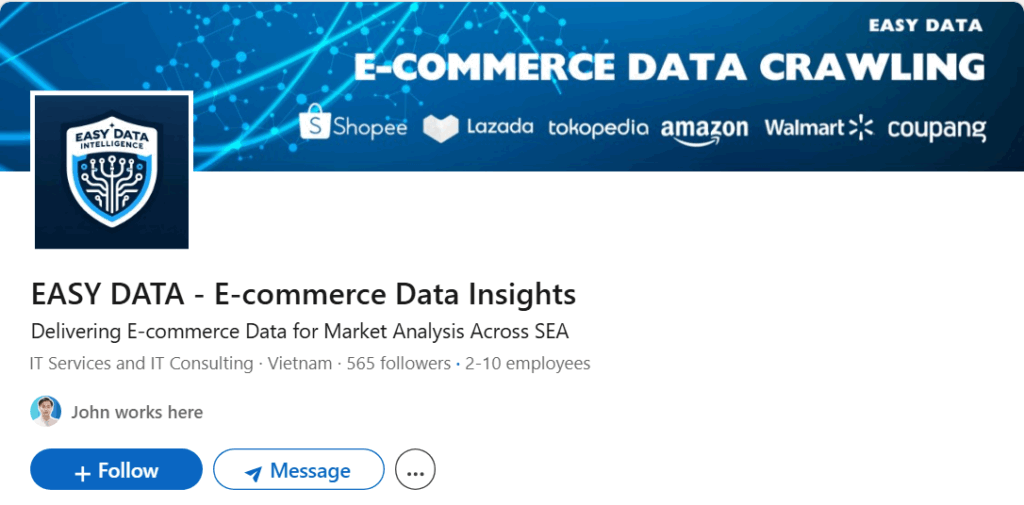Click the Coupang logo in banner
The height and width of the screenshot is (505, 1024).
point(936,129)
